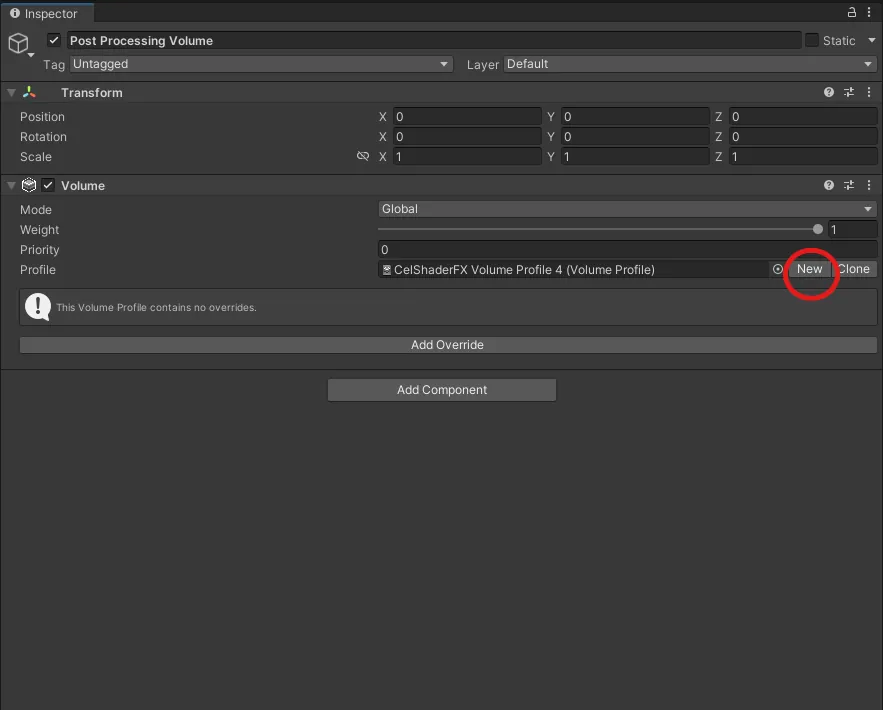The height and width of the screenshot is (710, 883).
Task: Disable the Volume component checkbox
Action: pyautogui.click(x=48, y=185)
